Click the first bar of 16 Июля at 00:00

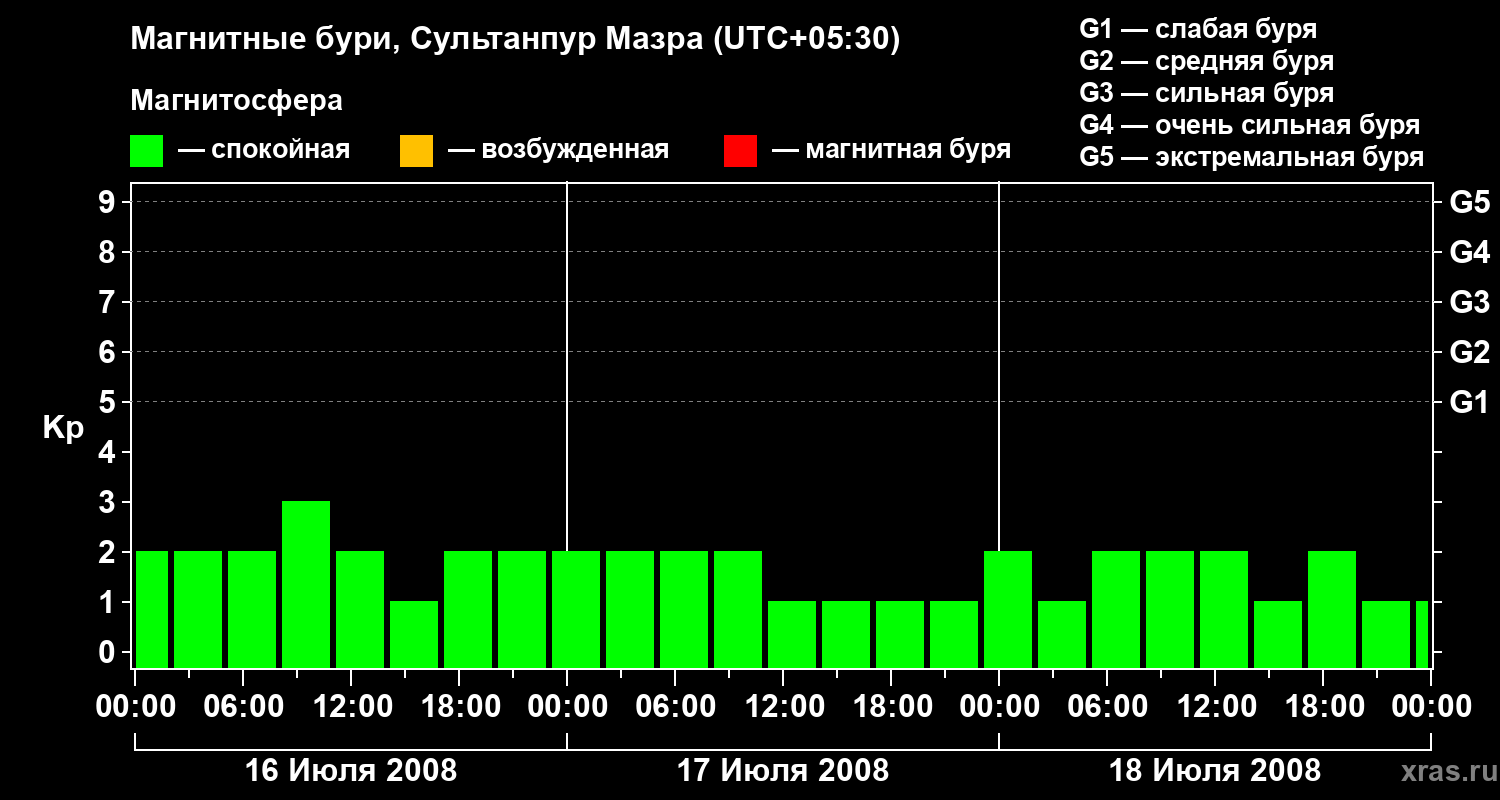click(x=152, y=609)
